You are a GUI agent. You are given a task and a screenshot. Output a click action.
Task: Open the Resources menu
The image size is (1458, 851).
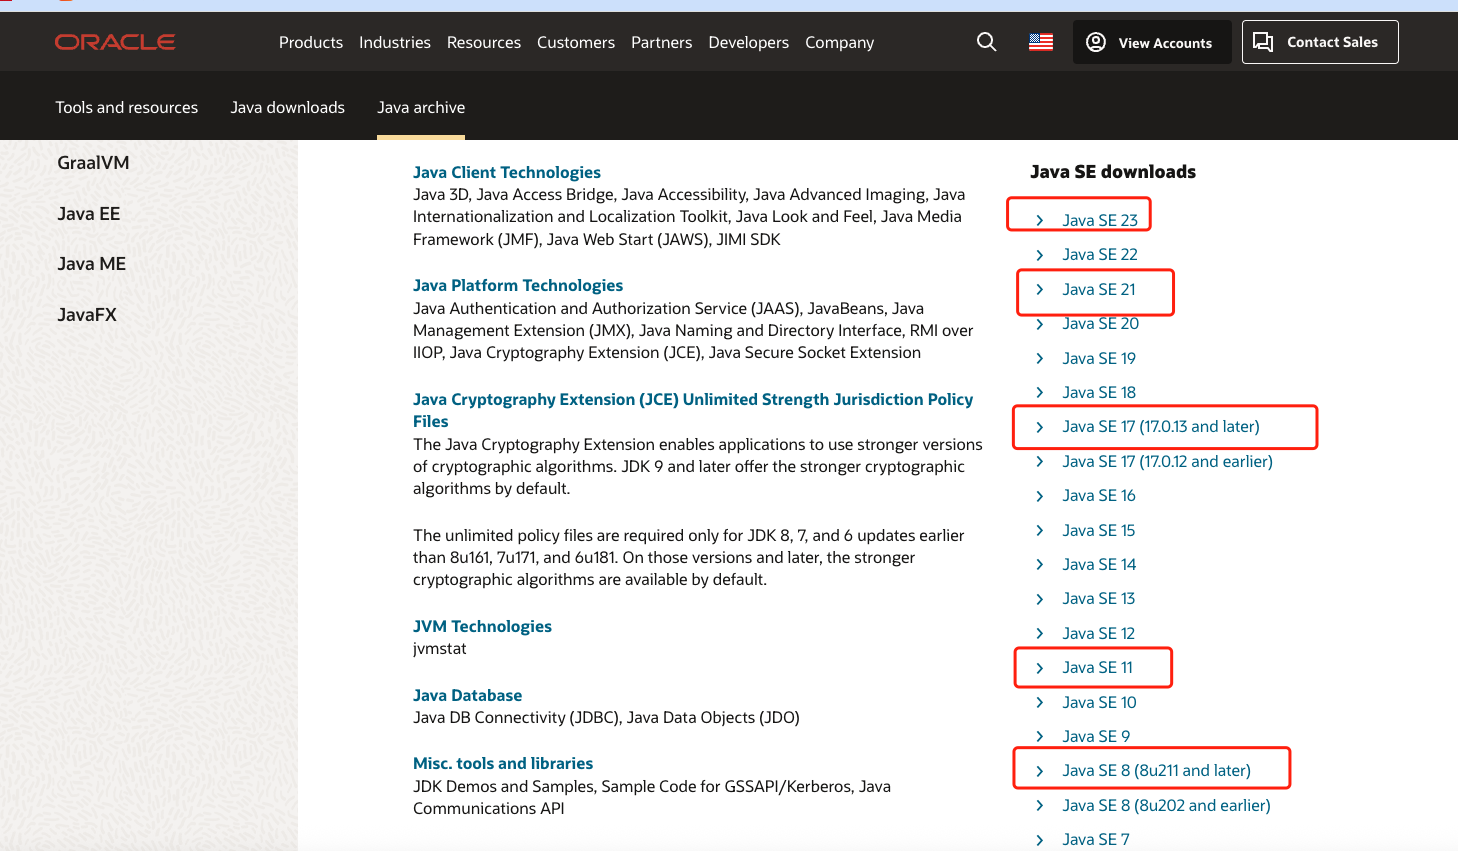484,42
